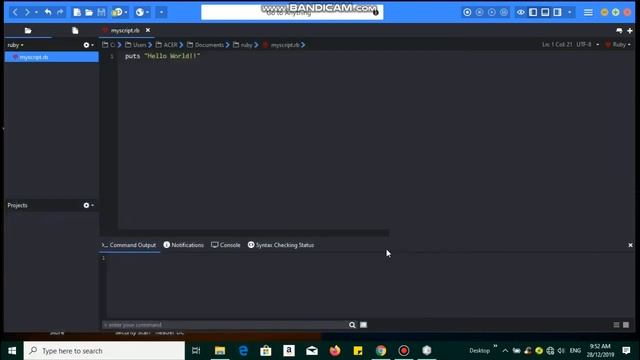The image size is (640, 360).
Task: Switch to the Console tab
Action: (x=226, y=245)
